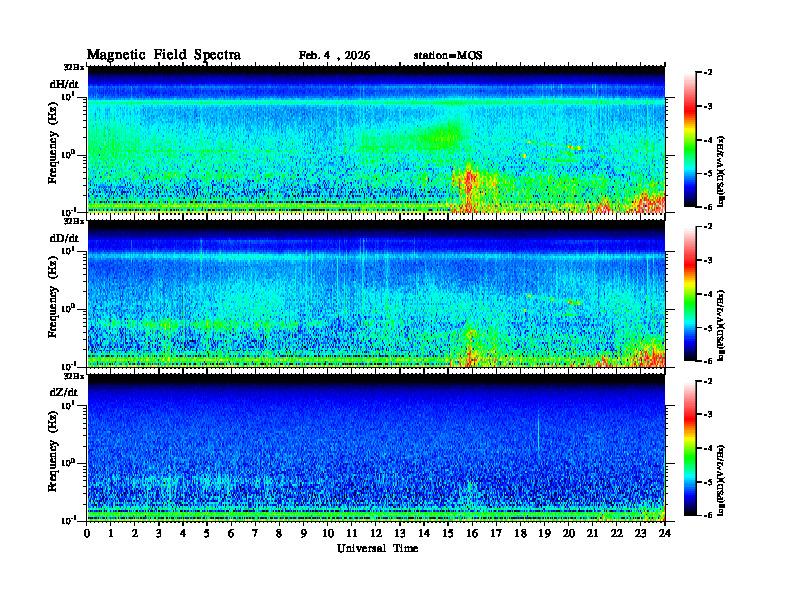The image size is (792, 612).
Task: Click inside the dD/dt spectrogram plot
Action: (376, 294)
